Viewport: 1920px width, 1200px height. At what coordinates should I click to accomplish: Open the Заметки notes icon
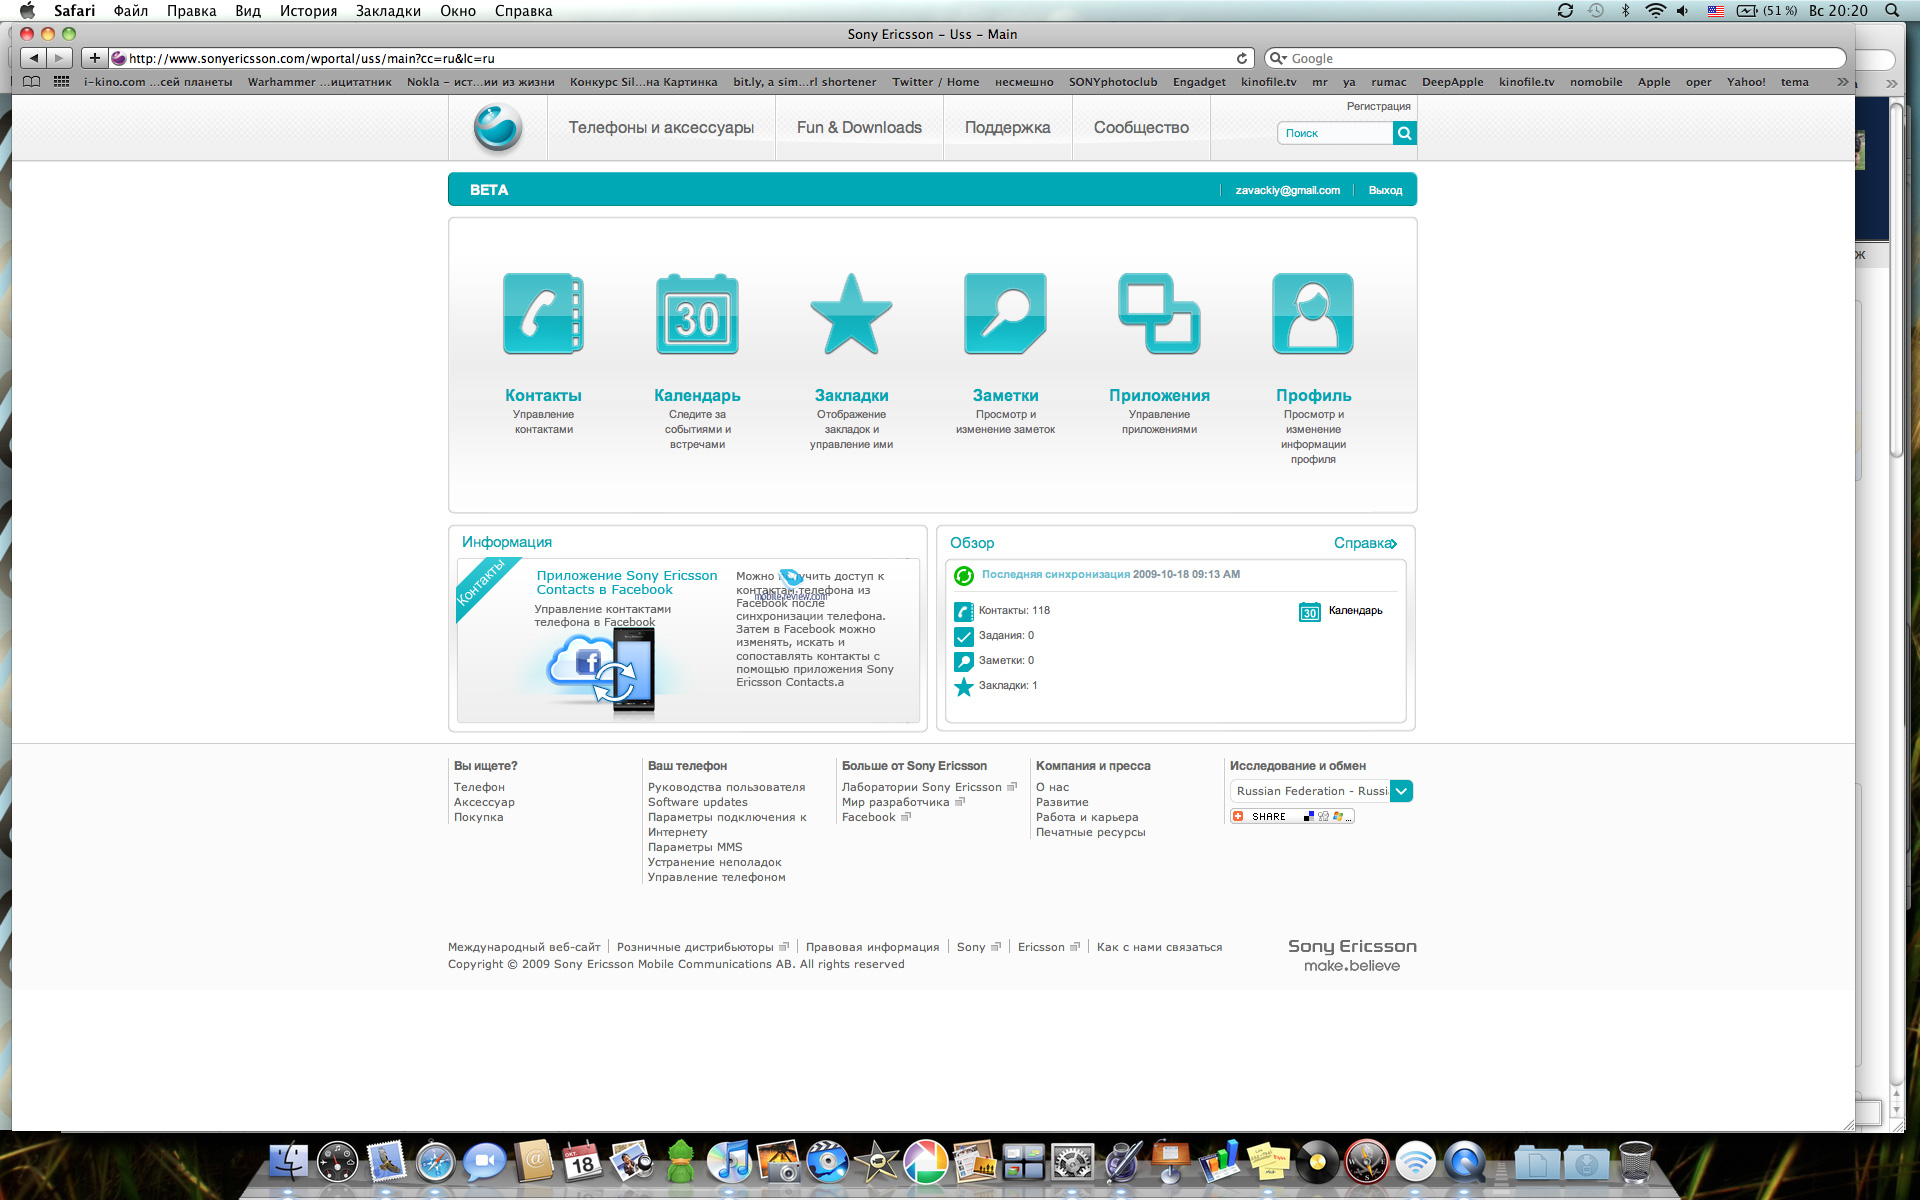pos(1005,314)
